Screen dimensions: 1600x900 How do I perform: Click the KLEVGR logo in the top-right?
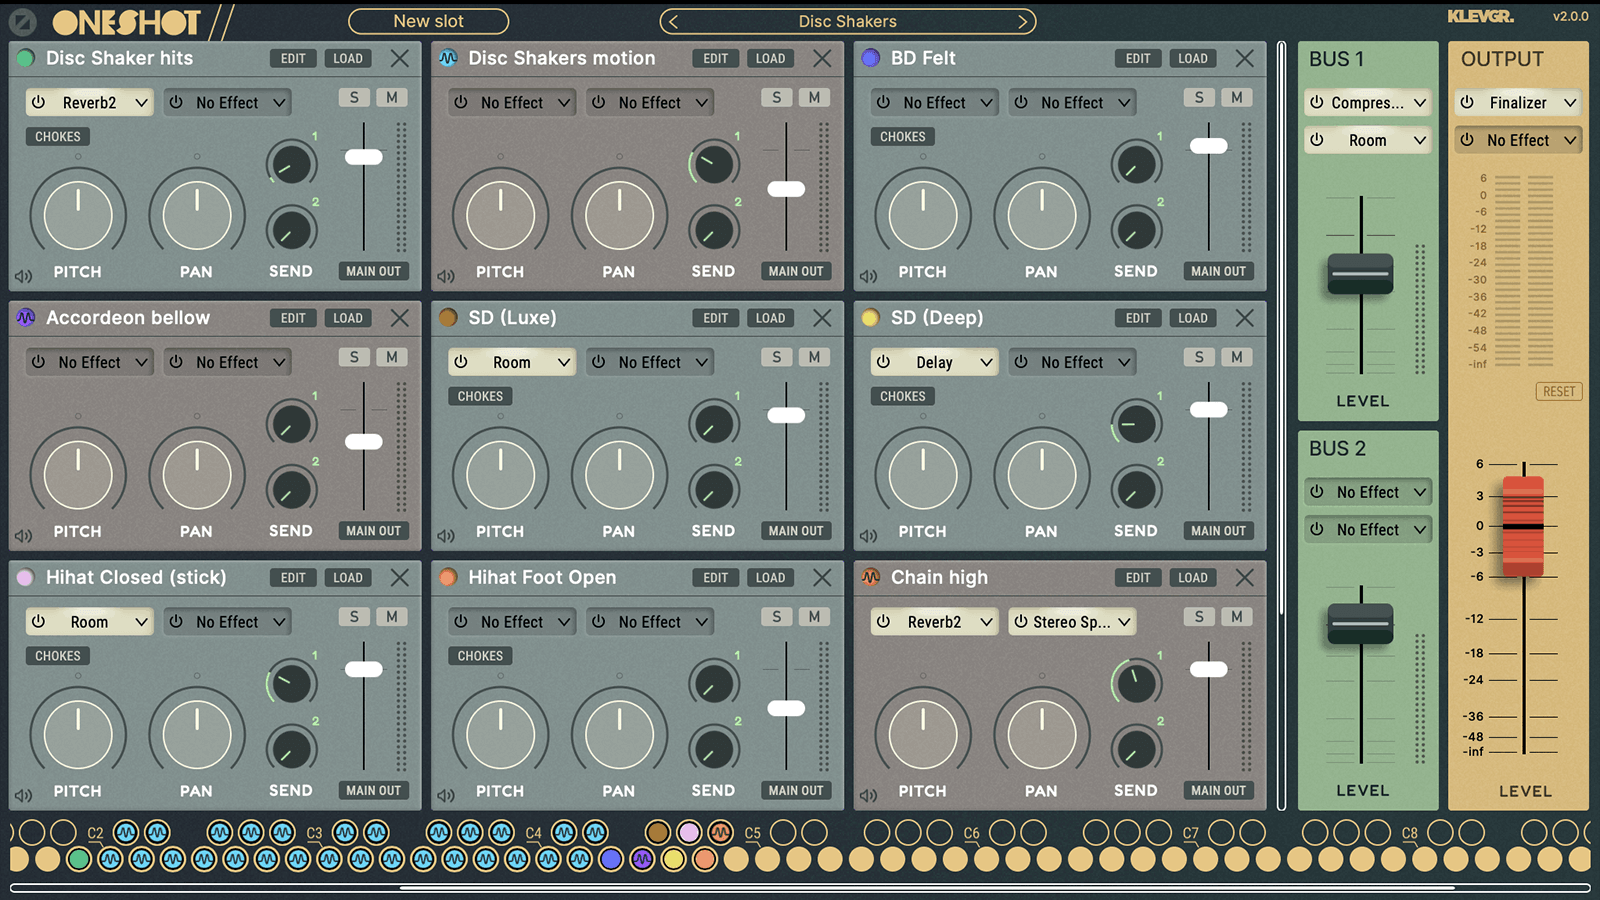click(1481, 17)
